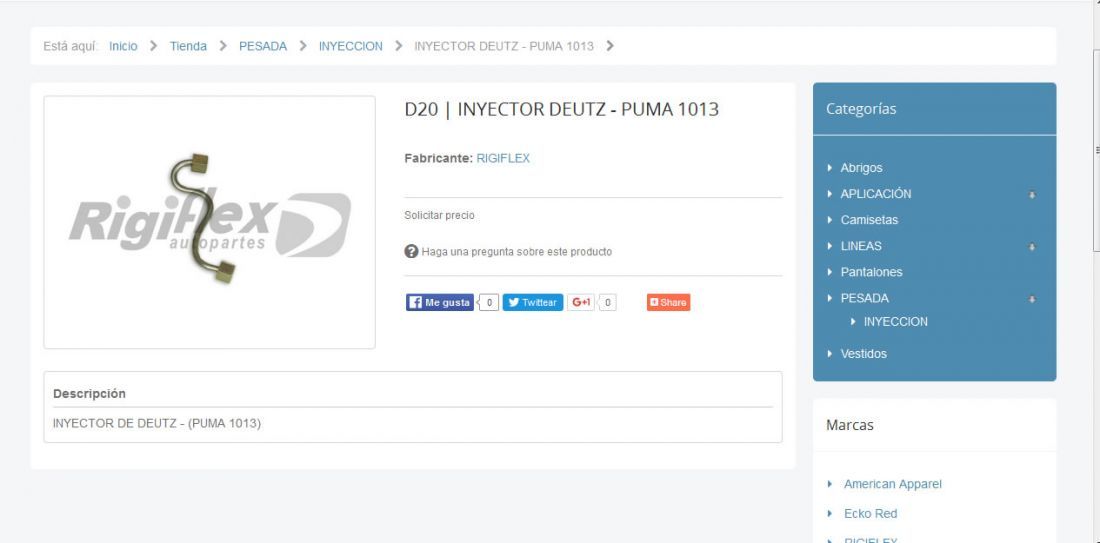The width and height of the screenshot is (1100, 543).
Task: Collapse the PESADA category arrow
Action: click(x=1032, y=299)
